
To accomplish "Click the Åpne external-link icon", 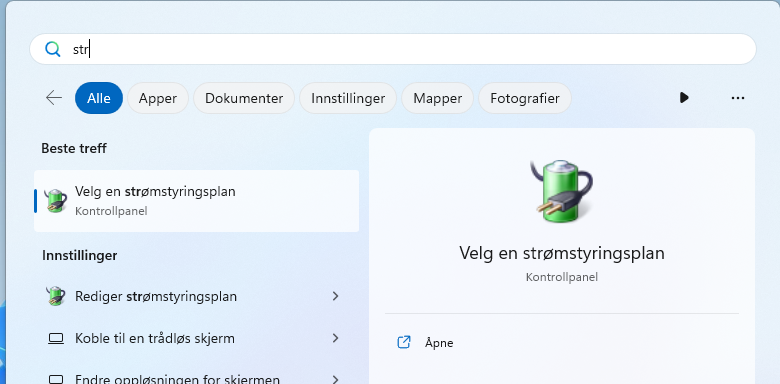I will coord(404,342).
